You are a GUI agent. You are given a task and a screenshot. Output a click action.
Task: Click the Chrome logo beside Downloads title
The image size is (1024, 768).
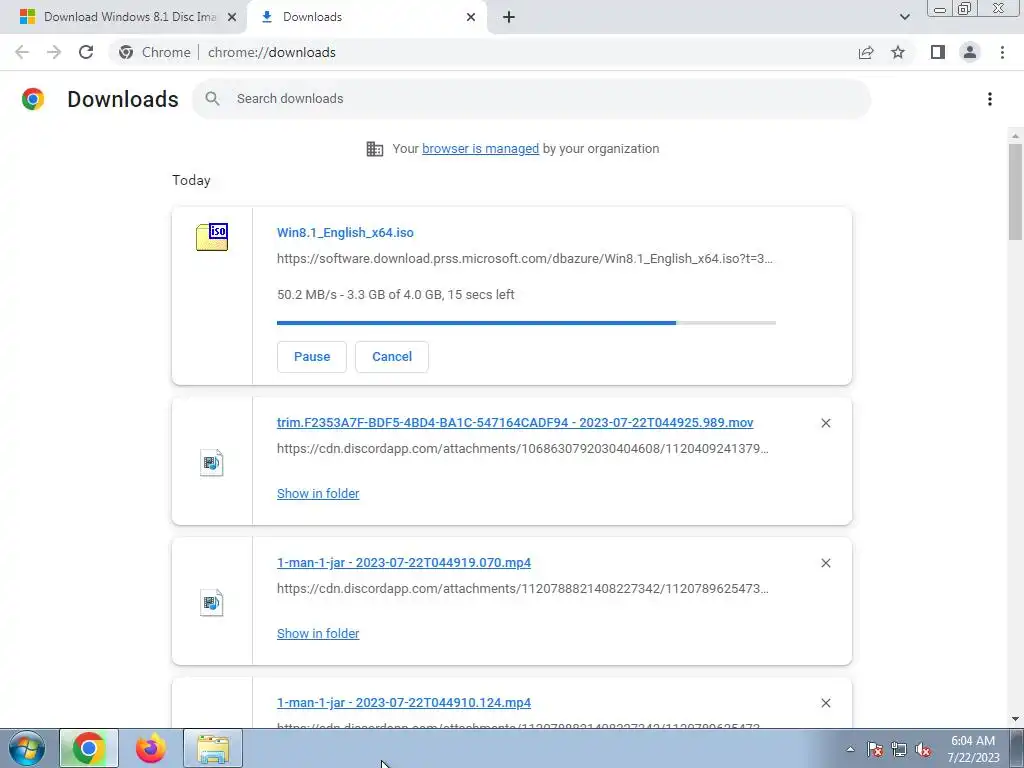(33, 99)
